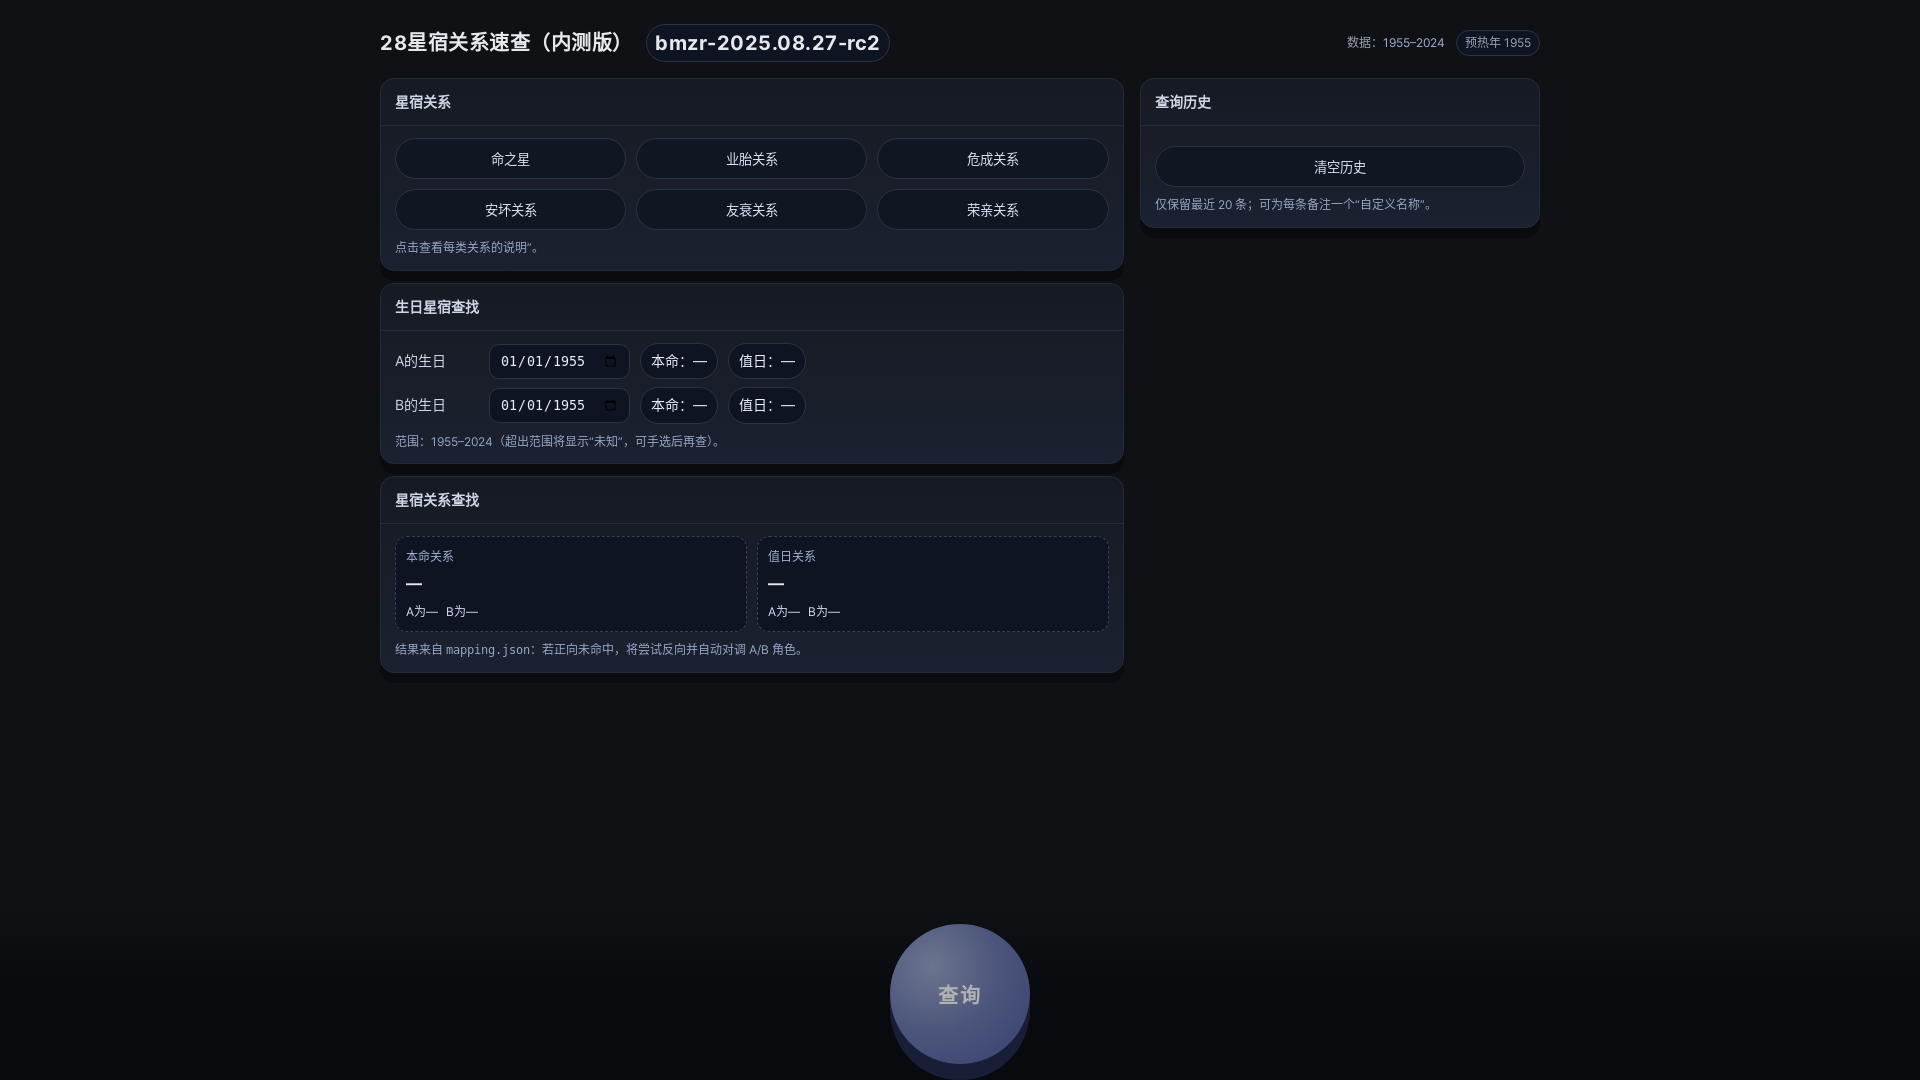
Task: Click the 28星宿关系速查 title
Action: coord(504,43)
